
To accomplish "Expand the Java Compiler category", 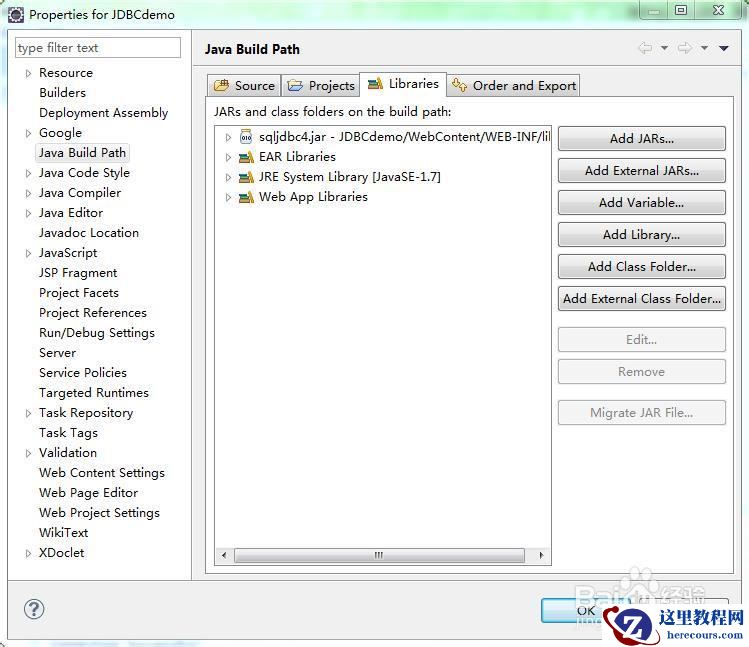I will (x=28, y=194).
